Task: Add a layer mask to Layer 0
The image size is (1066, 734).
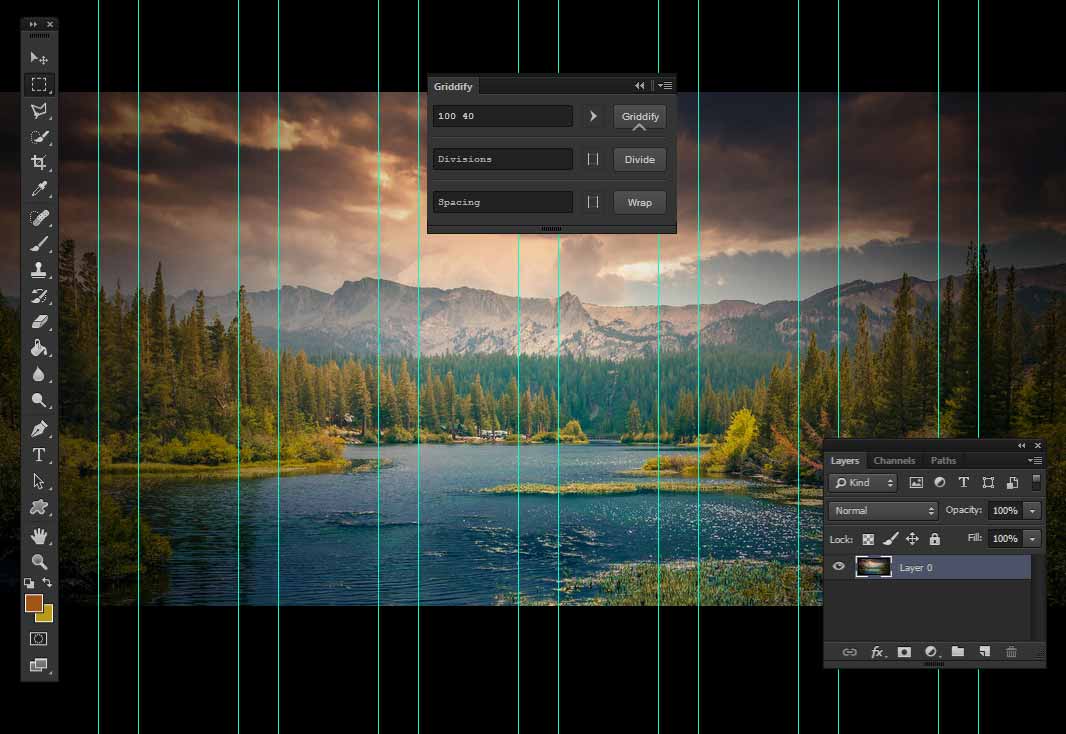Action: point(903,652)
